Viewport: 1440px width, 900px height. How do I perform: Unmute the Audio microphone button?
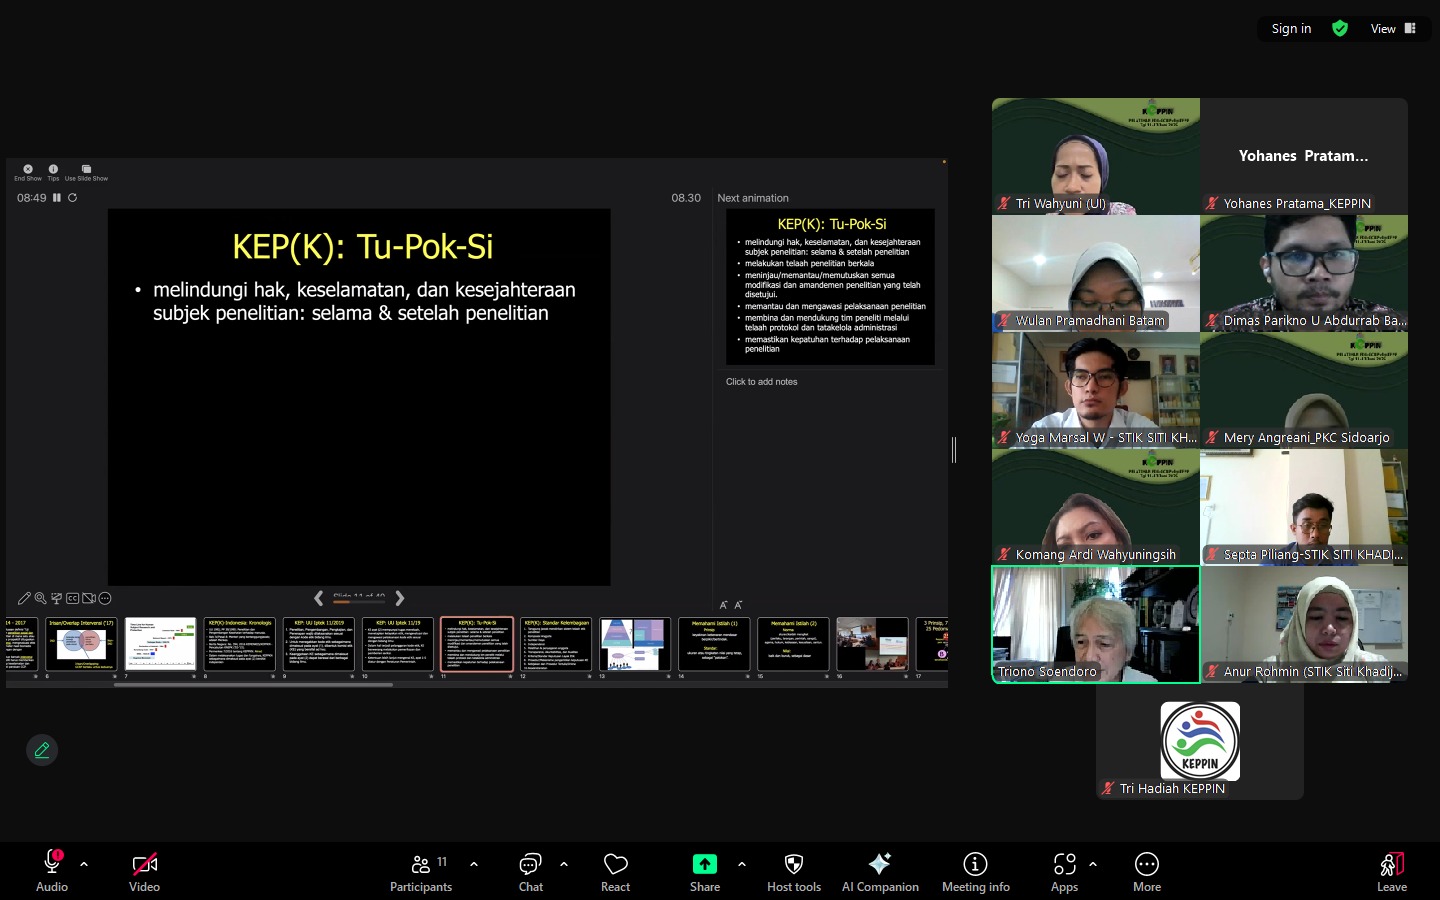click(52, 871)
